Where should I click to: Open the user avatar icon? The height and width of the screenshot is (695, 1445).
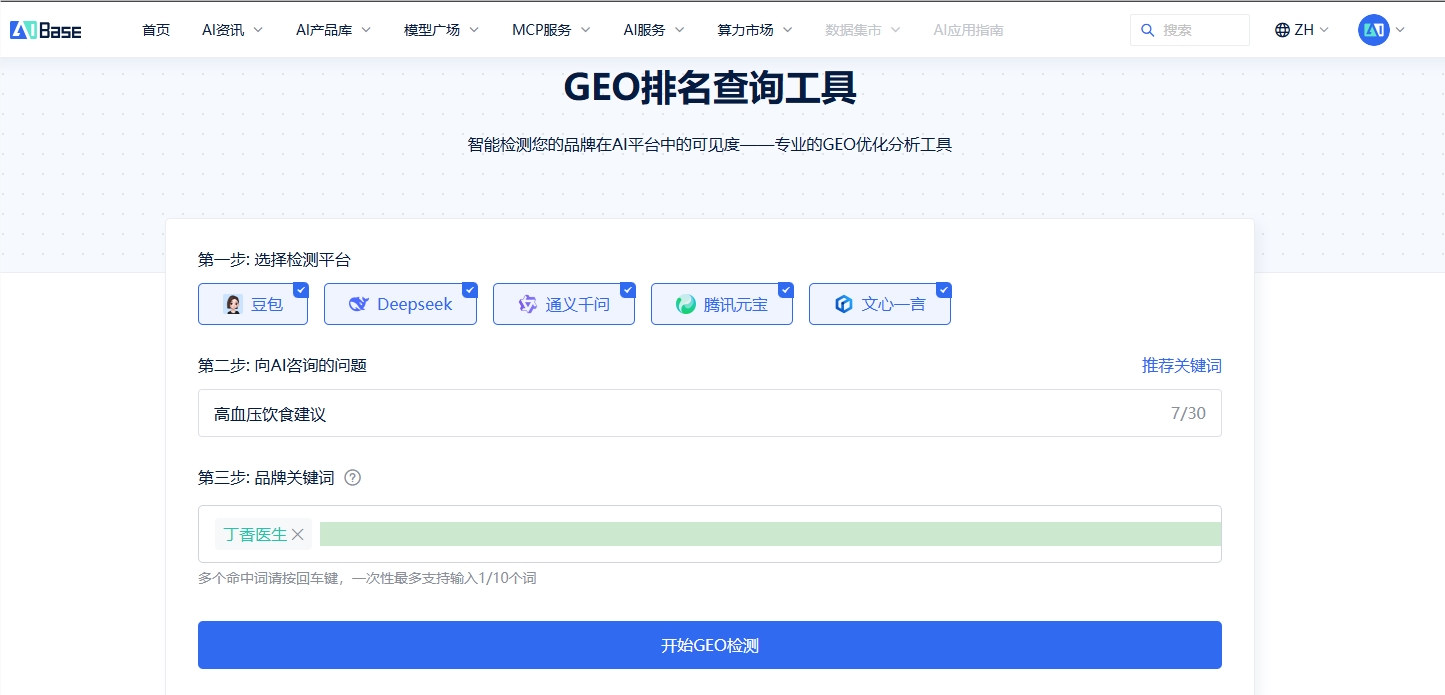point(1373,30)
